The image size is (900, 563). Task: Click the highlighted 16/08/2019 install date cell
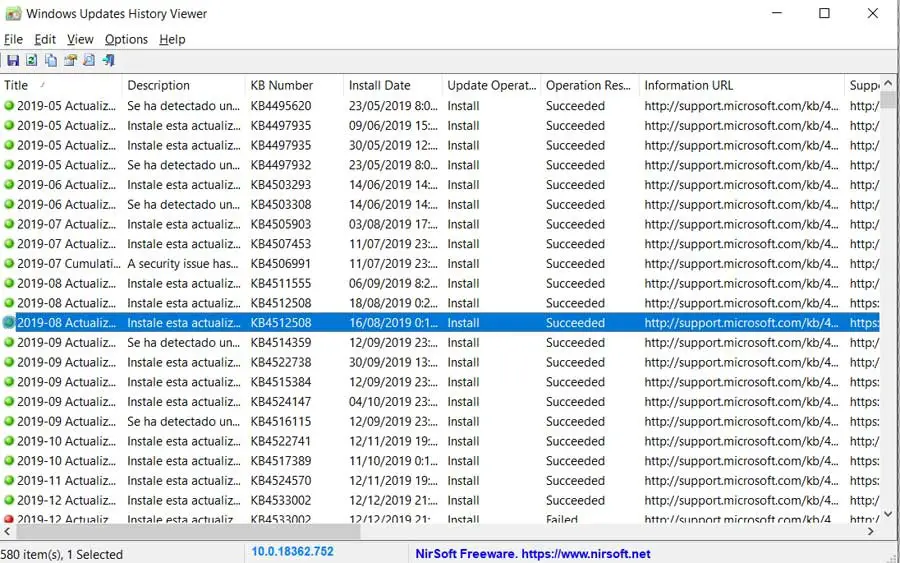393,323
